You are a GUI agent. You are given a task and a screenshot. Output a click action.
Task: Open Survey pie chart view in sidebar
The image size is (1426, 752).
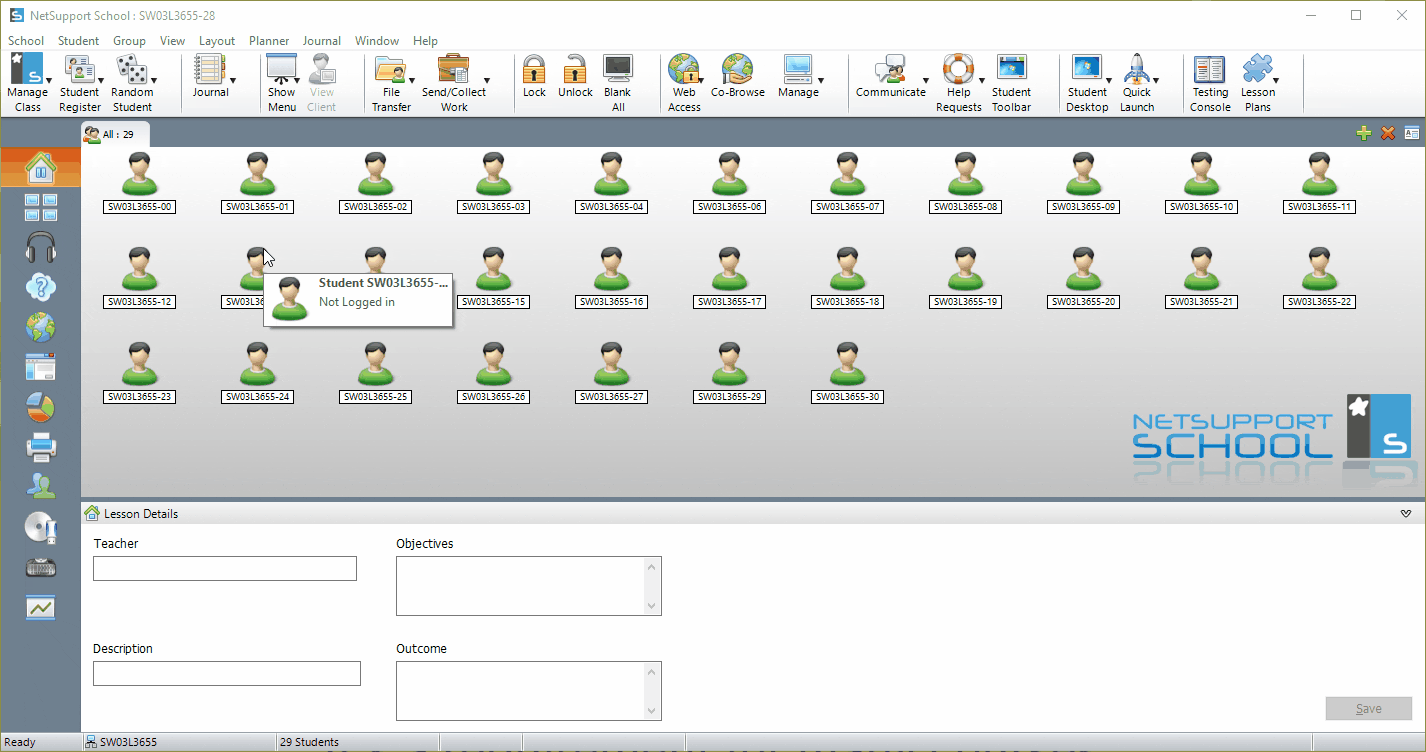41,407
